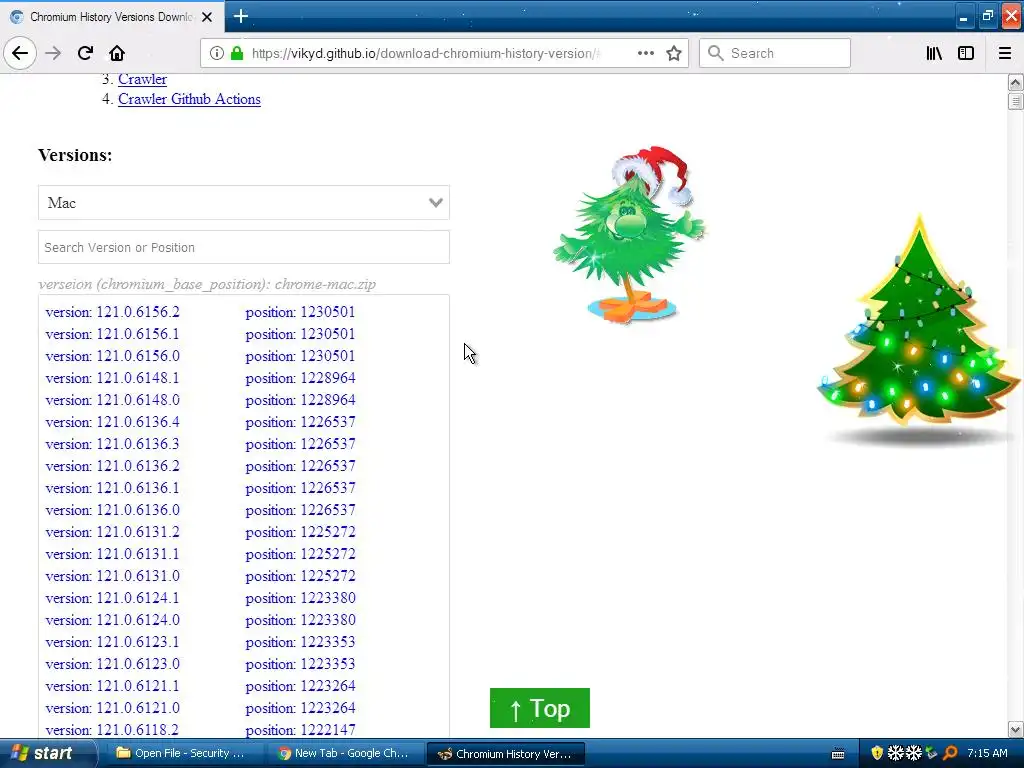Screen dimensions: 1024x768
Task: Click the Versions: heading text
Action: 75,155
